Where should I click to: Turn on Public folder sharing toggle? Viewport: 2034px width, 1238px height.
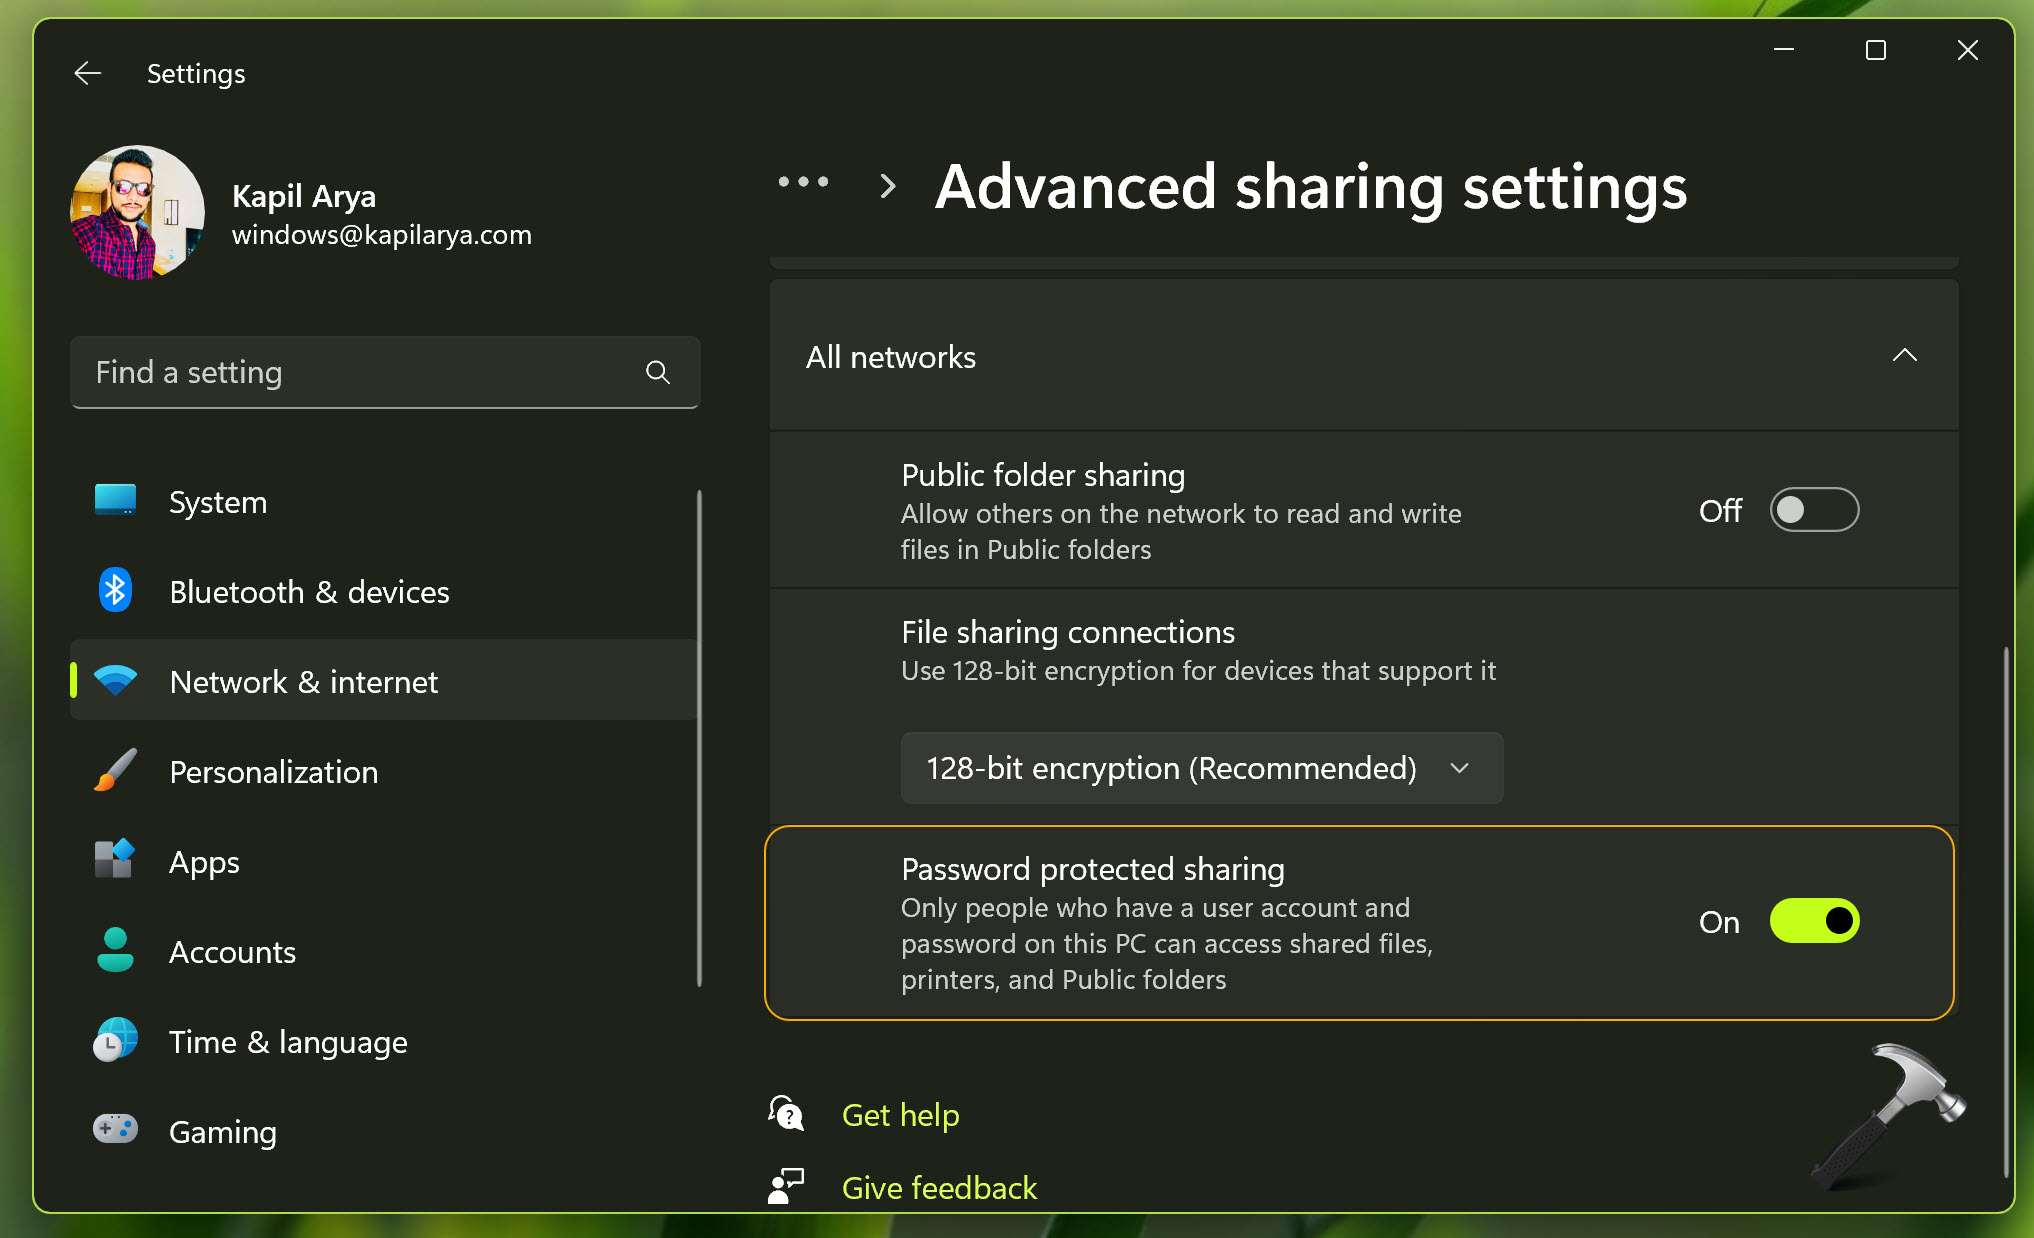[x=1813, y=510]
